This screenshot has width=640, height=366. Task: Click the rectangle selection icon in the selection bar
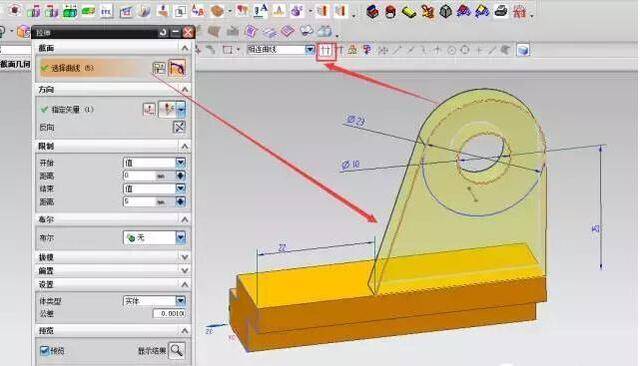tap(227, 50)
